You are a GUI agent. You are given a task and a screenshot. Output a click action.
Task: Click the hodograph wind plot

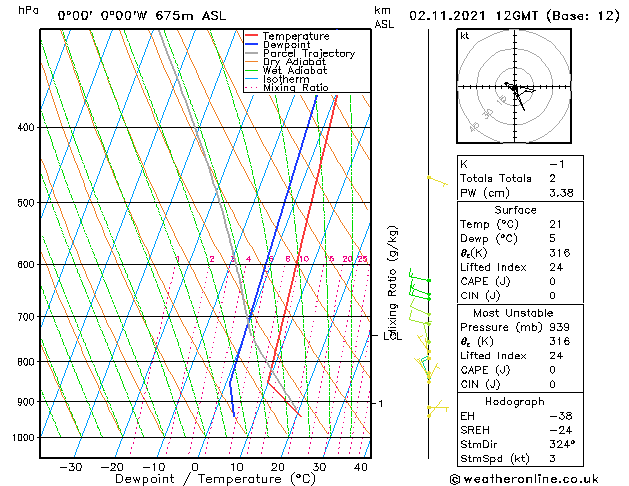[x=514, y=86]
